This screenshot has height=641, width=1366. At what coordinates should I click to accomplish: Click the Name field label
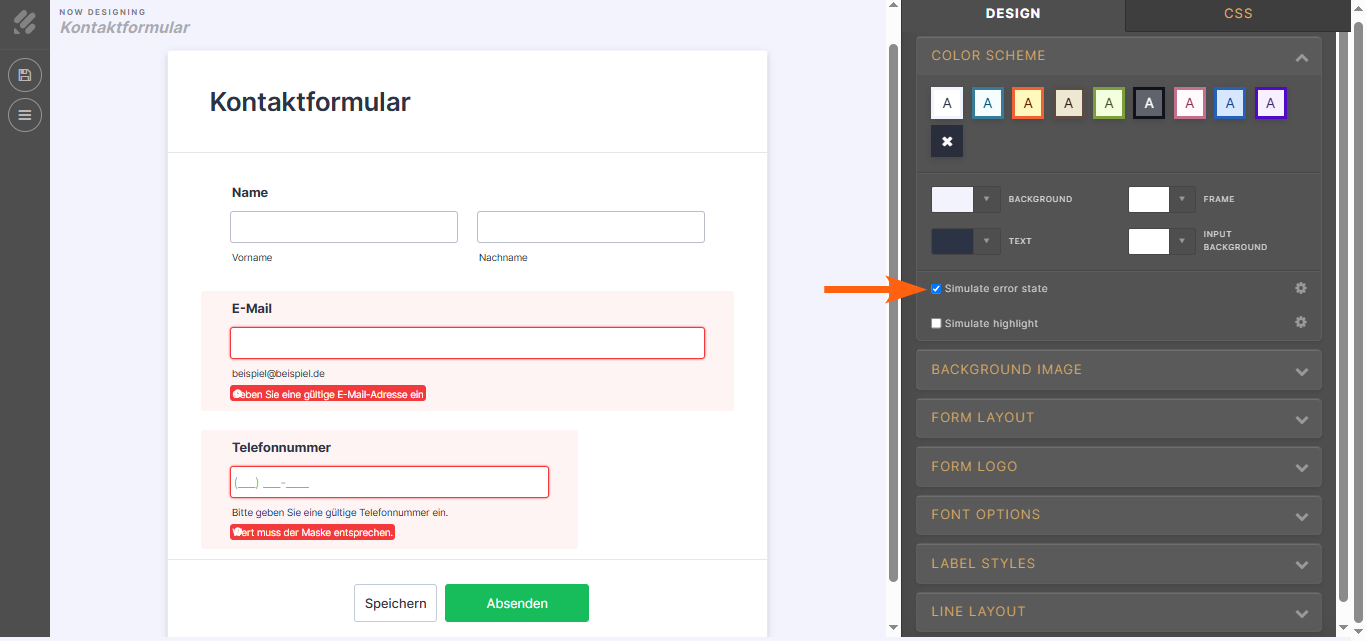250,193
